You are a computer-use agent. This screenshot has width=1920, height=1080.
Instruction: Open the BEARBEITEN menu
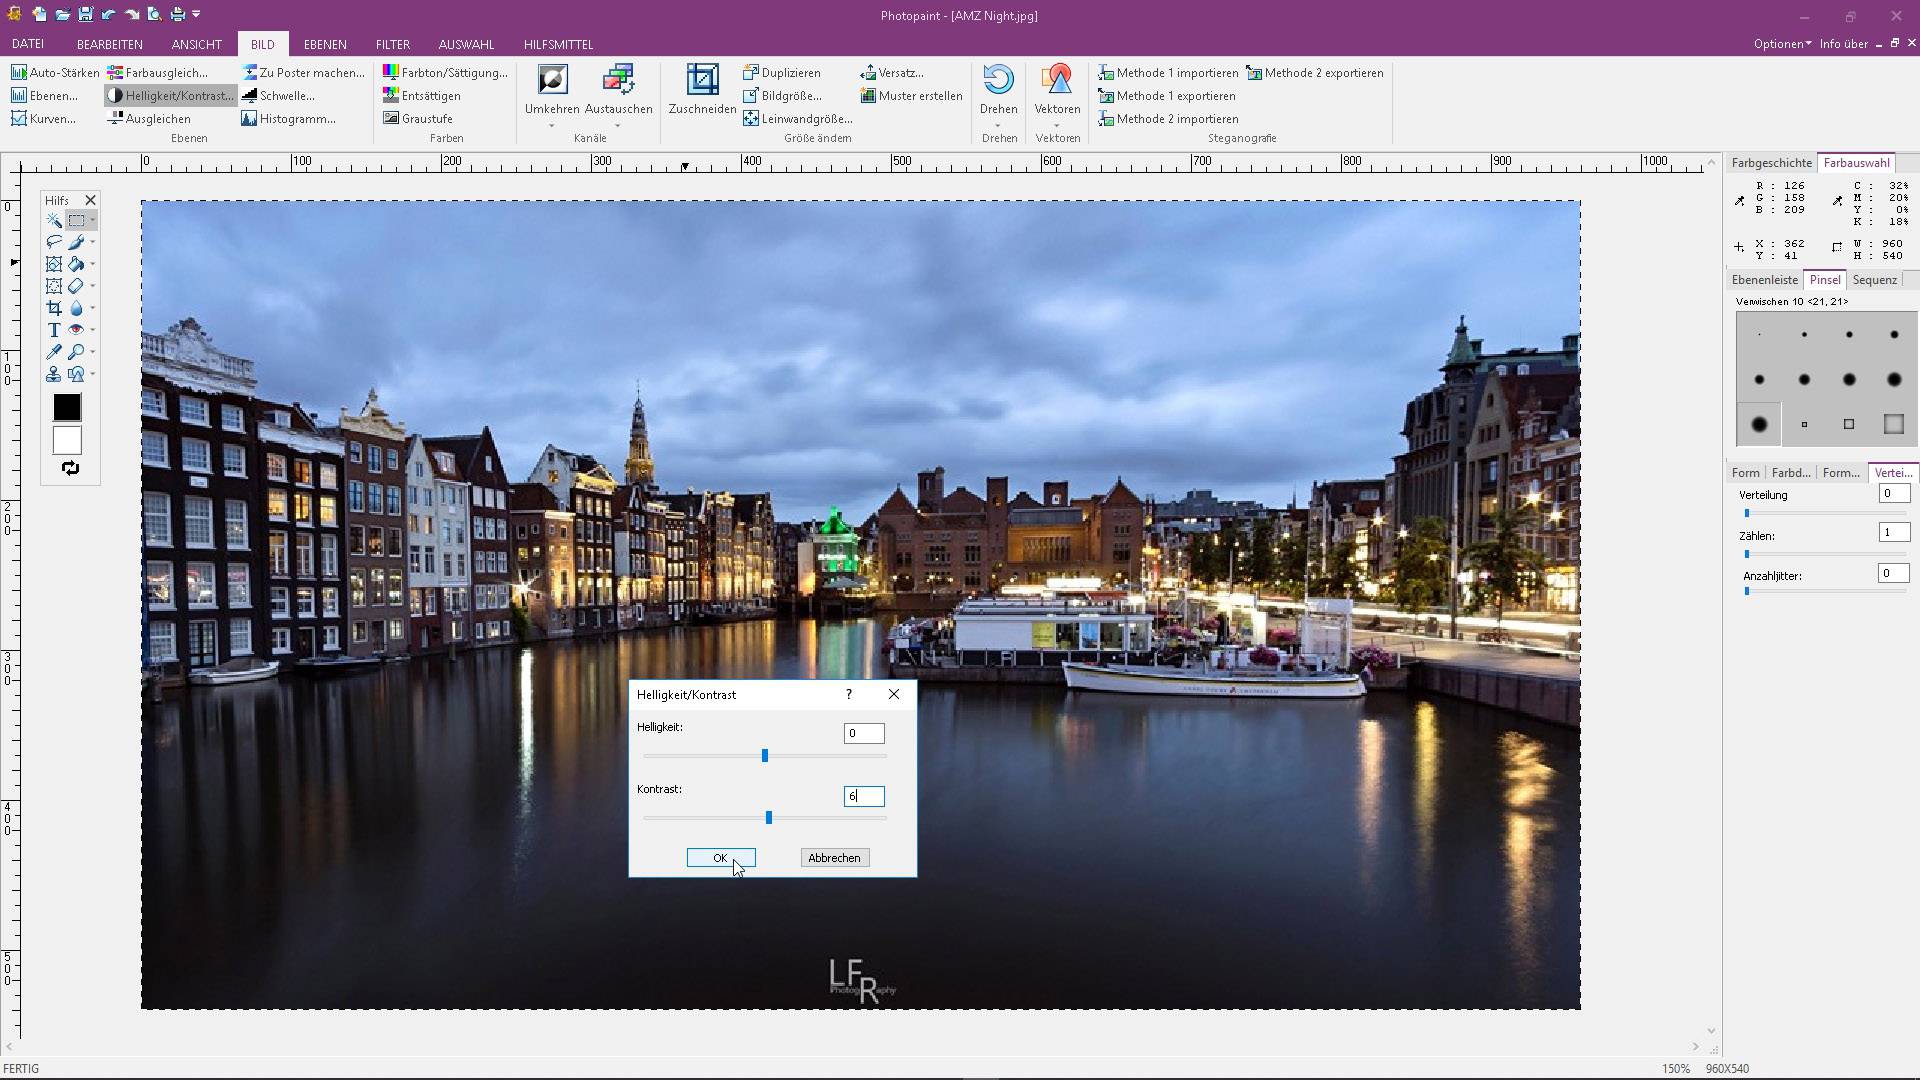(x=110, y=44)
